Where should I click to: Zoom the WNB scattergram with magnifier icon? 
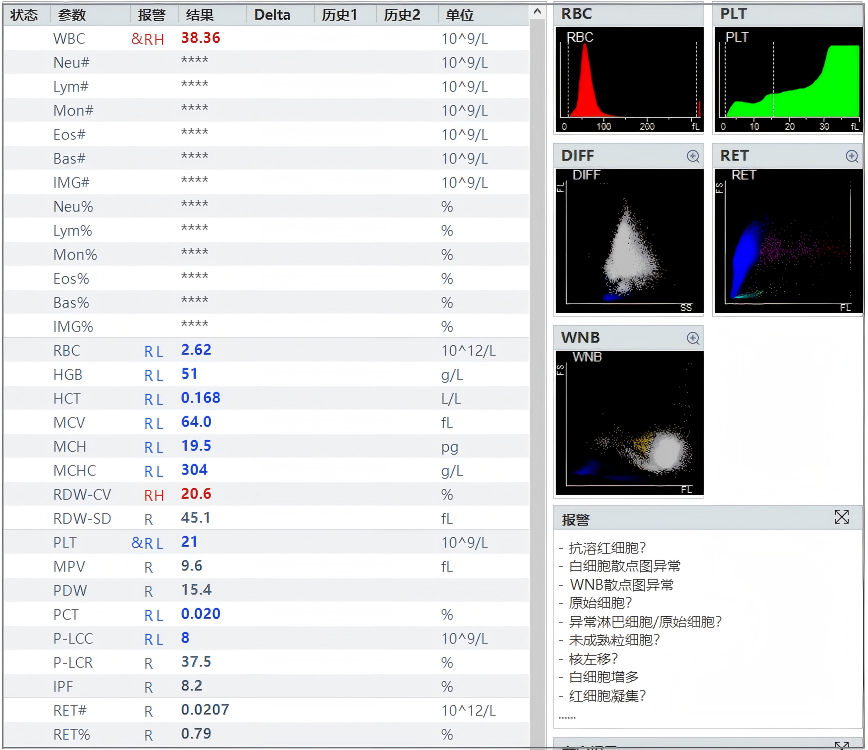[x=693, y=338]
